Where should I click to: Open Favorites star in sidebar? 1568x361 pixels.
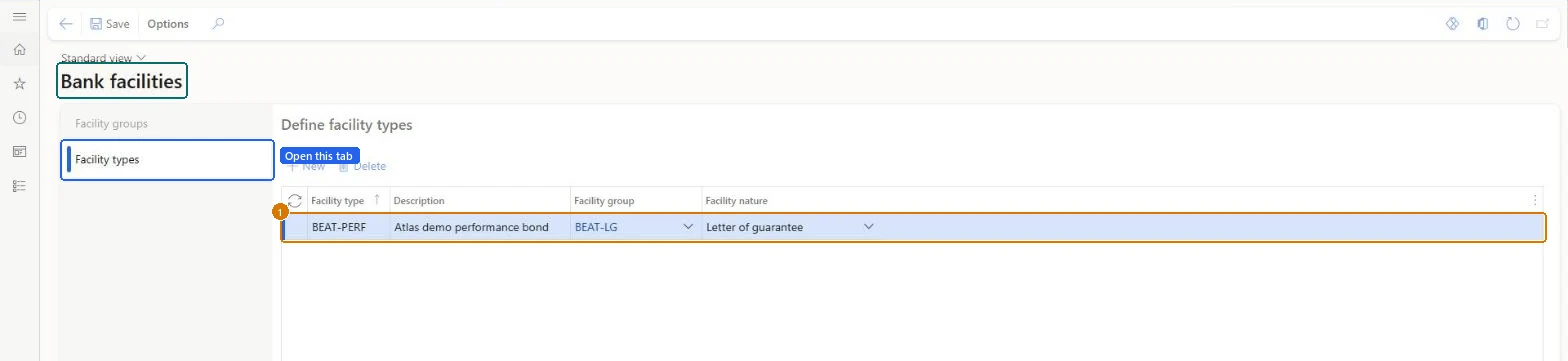[x=19, y=84]
